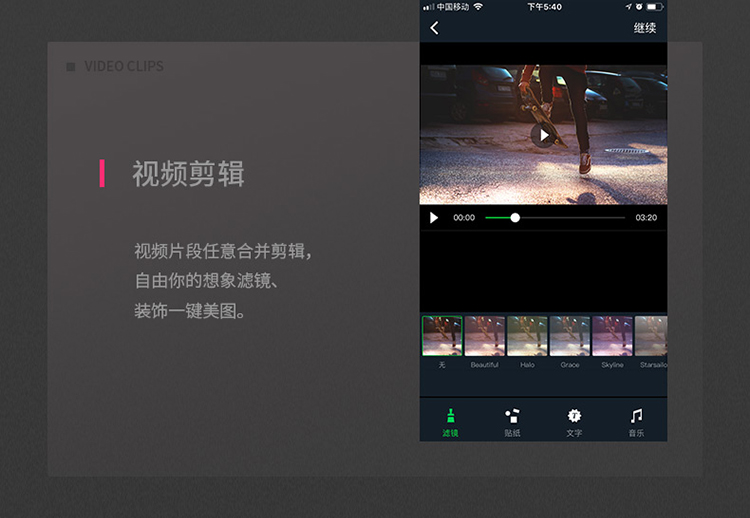
Task: Apply the Skyline filter thumbnail
Action: (612, 336)
